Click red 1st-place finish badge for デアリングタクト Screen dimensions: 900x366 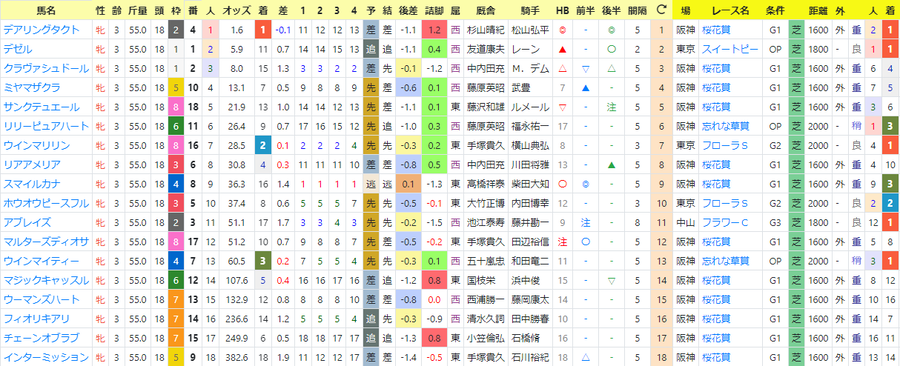click(x=263, y=30)
